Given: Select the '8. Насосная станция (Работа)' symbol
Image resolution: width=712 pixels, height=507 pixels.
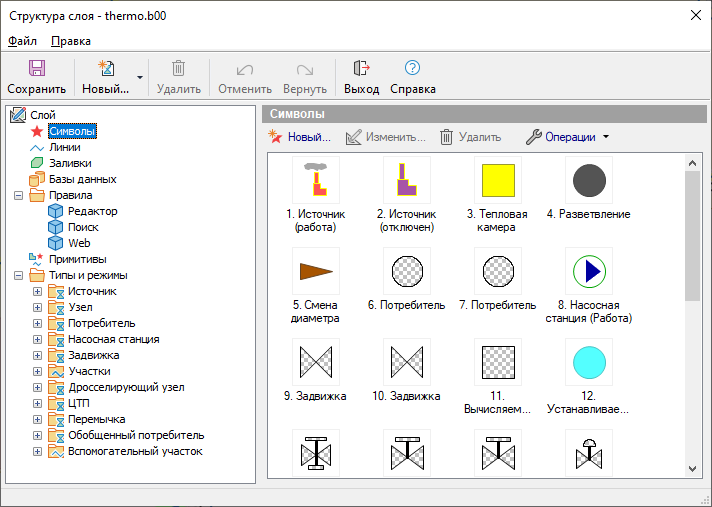Looking at the screenshot, I should pyautogui.click(x=589, y=271).
